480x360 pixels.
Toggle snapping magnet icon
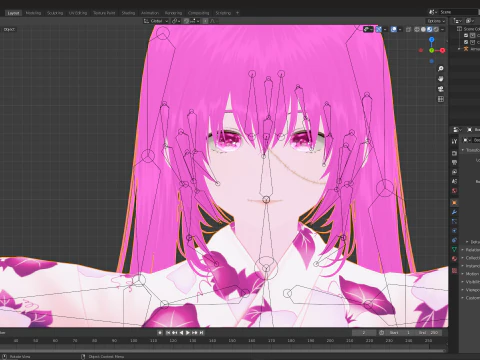[186, 21]
